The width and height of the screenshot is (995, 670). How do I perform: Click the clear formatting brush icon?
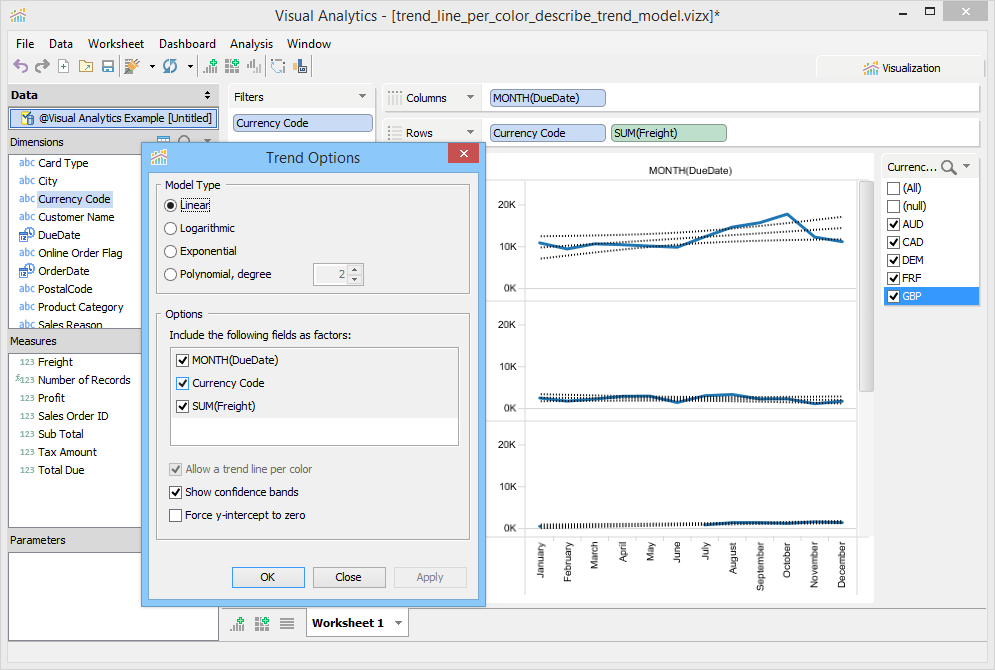[x=132, y=66]
